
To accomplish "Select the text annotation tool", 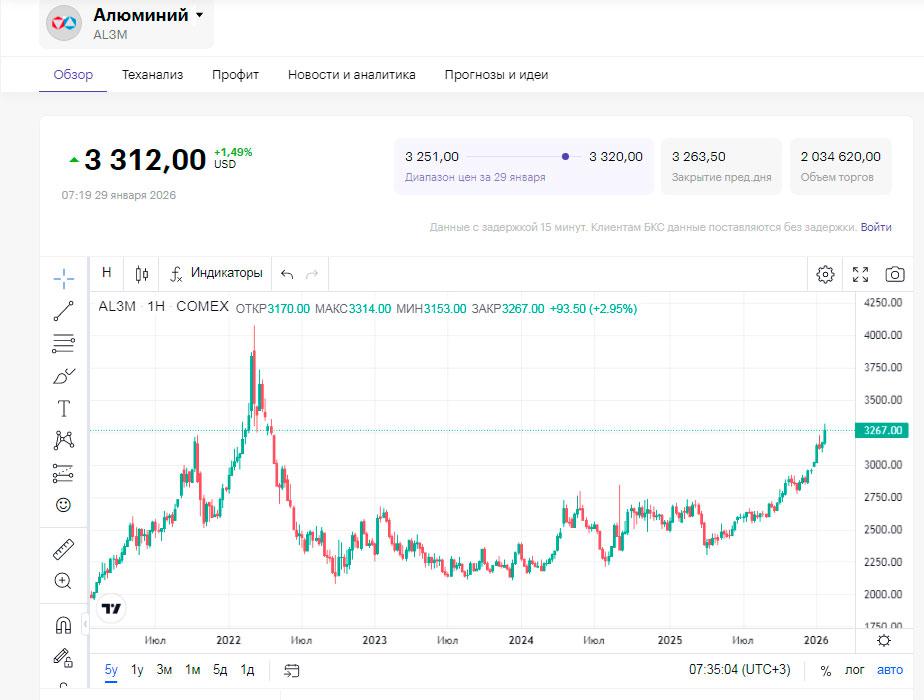I will [63, 408].
